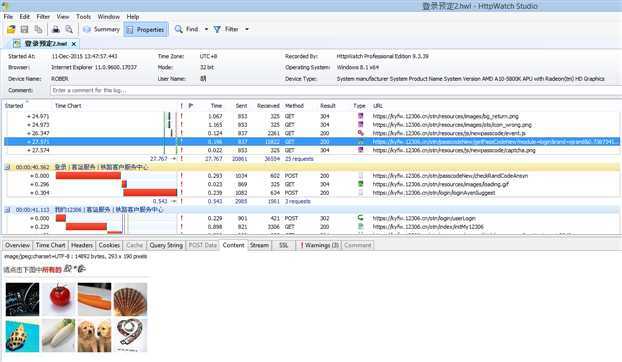Open the Tools menu

[x=83, y=17]
